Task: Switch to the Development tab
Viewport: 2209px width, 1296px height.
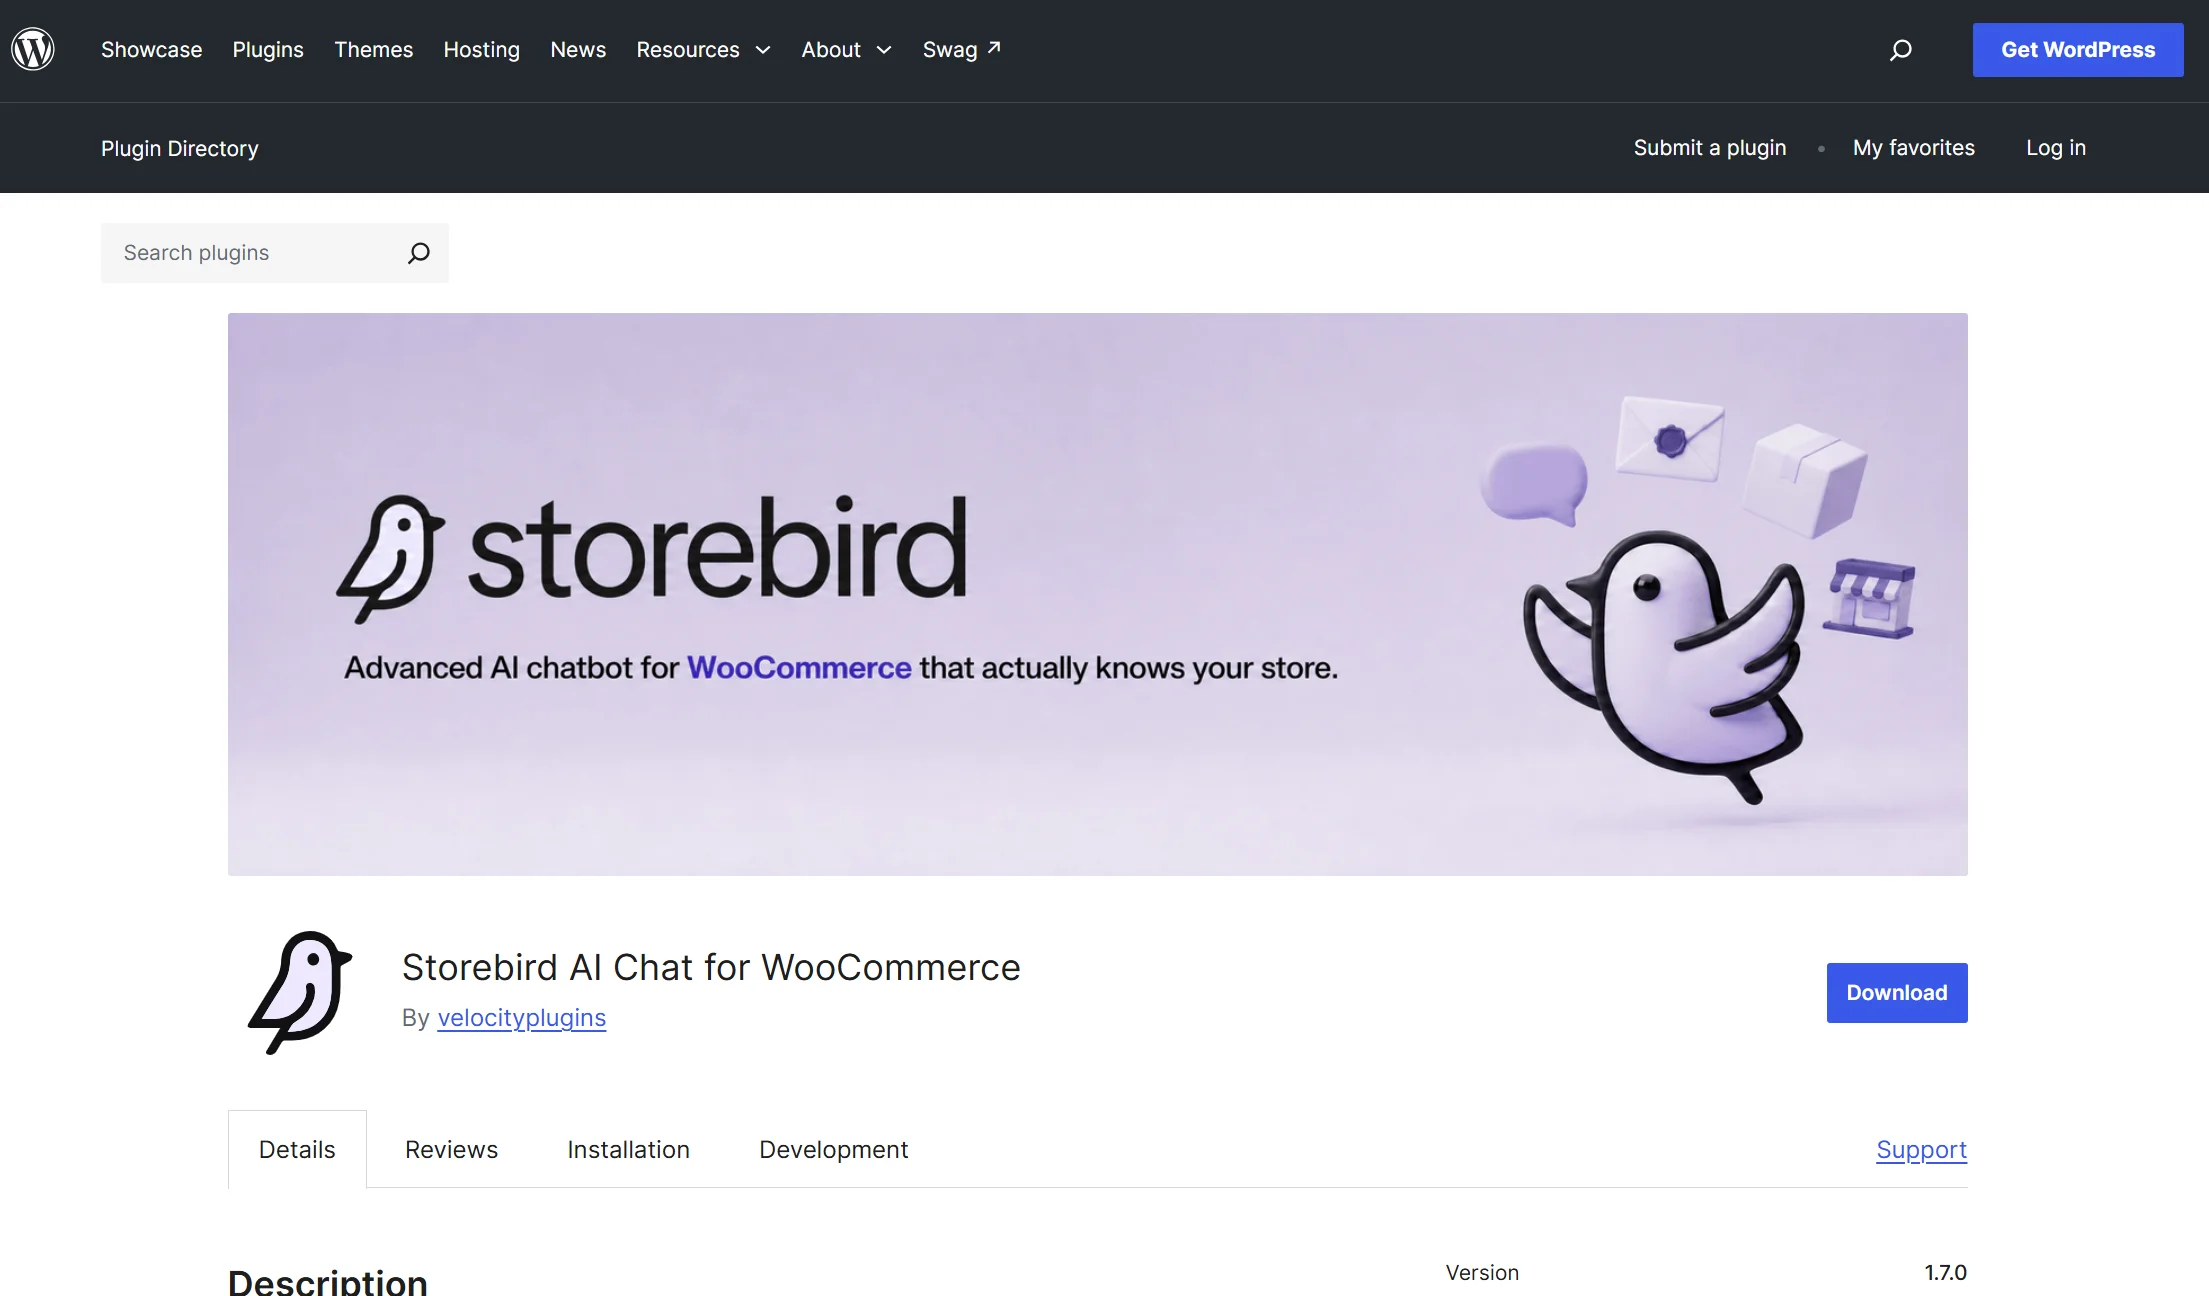Action: point(833,1149)
